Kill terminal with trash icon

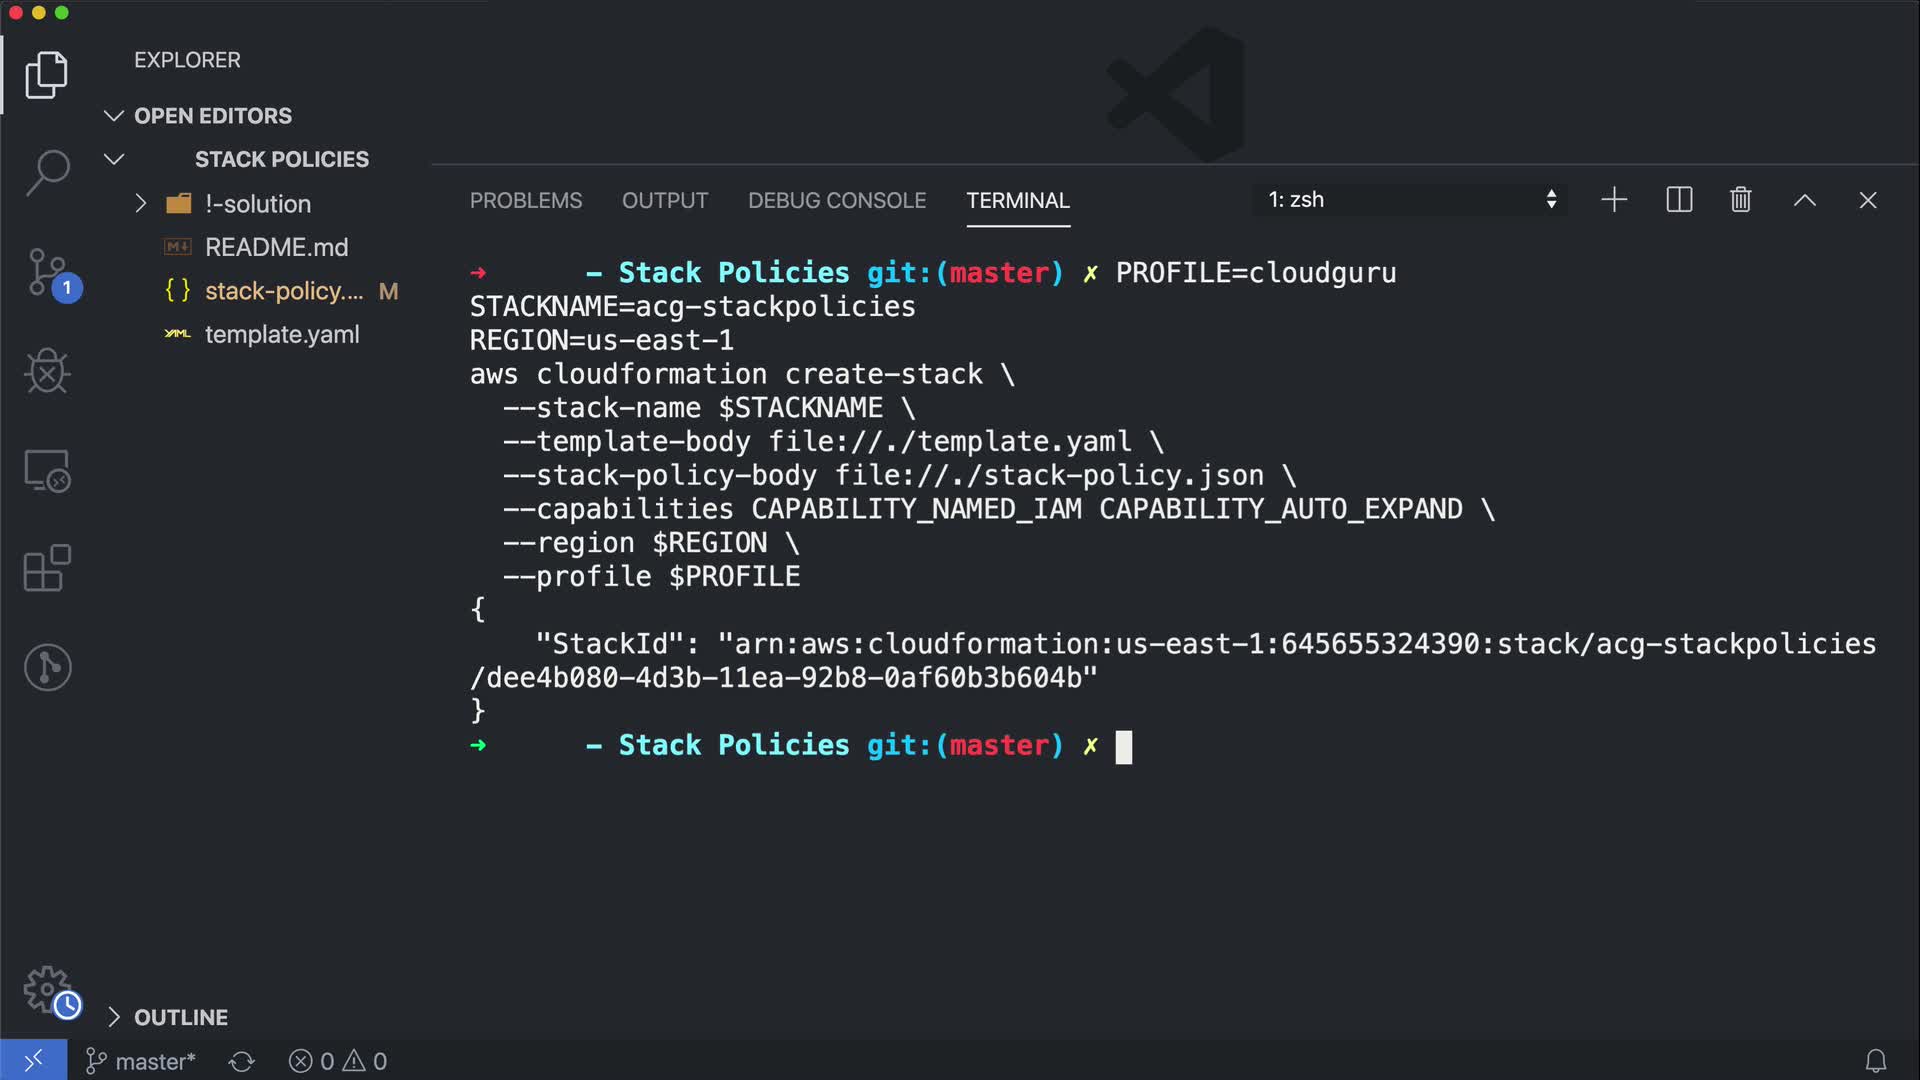[x=1740, y=200]
